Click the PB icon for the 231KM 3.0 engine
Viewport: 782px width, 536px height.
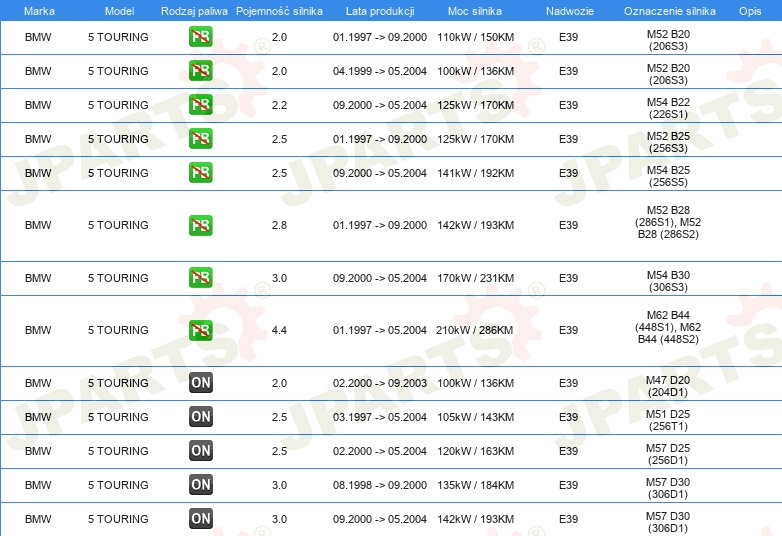tap(201, 278)
